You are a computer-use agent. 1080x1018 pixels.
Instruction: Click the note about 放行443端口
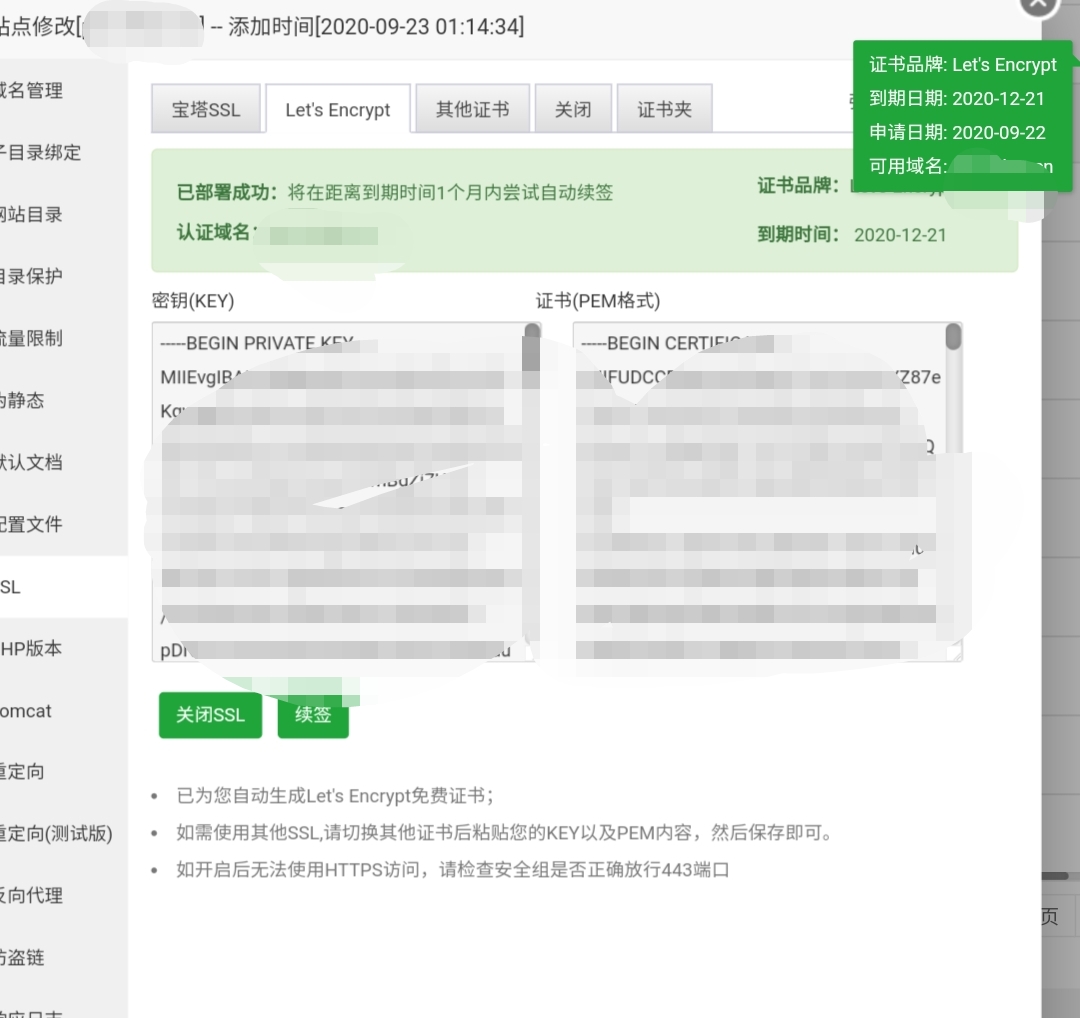tap(453, 869)
